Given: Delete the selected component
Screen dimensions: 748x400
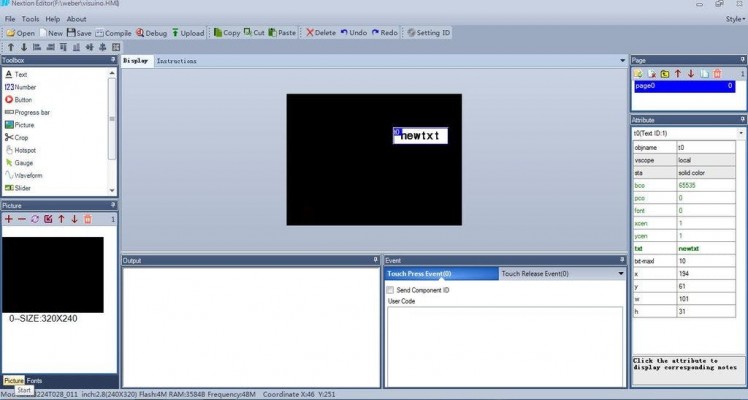Looking at the screenshot, I should pyautogui.click(x=321, y=33).
